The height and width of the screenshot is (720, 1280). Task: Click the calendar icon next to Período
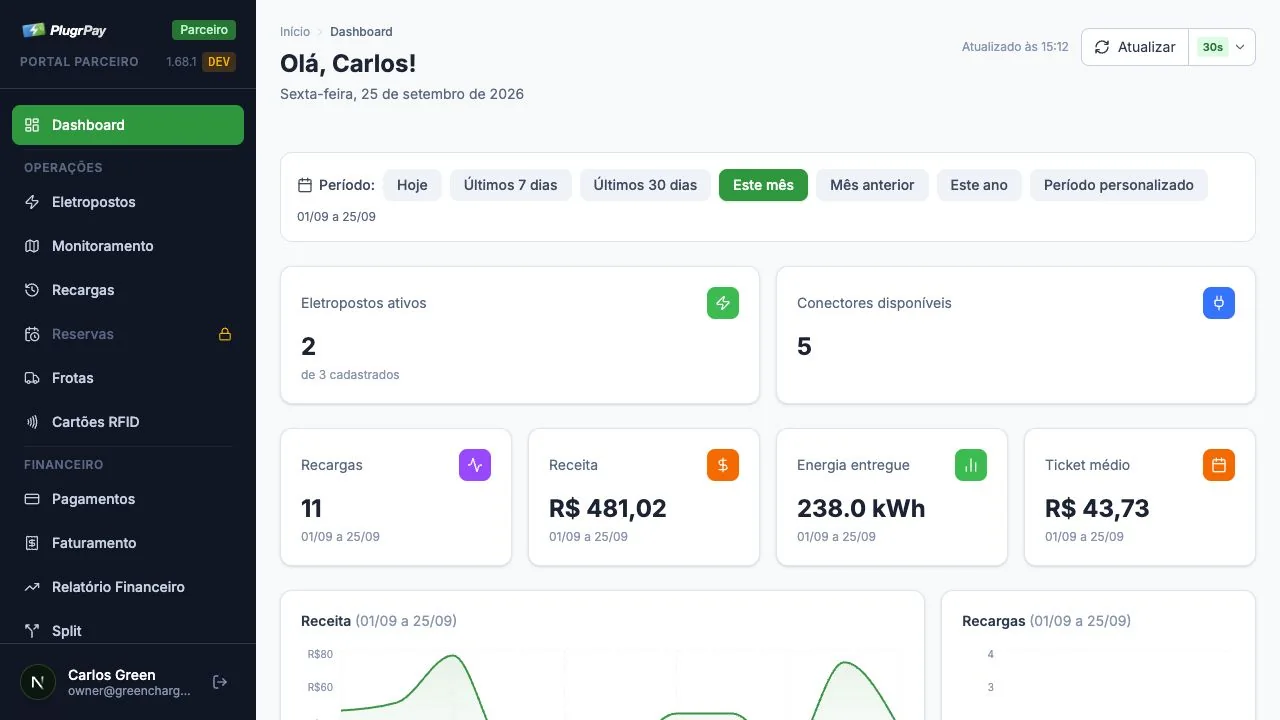tap(305, 185)
